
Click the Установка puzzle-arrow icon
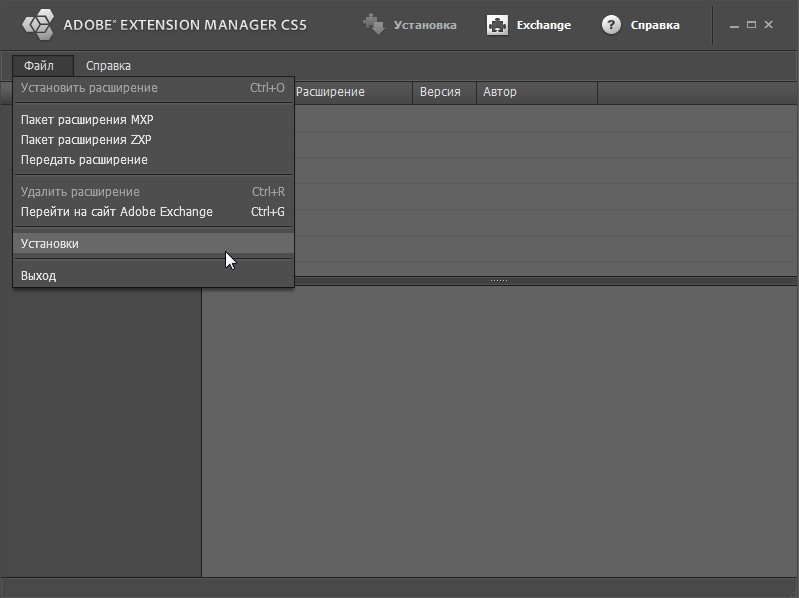click(374, 24)
